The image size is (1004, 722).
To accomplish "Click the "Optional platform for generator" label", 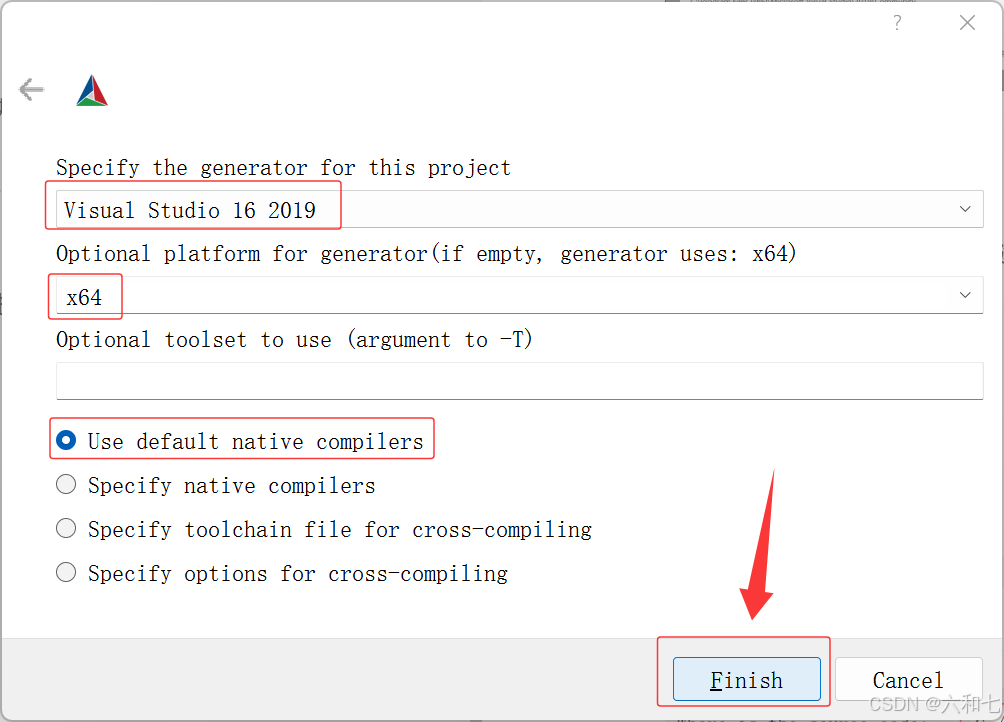I will [426, 253].
